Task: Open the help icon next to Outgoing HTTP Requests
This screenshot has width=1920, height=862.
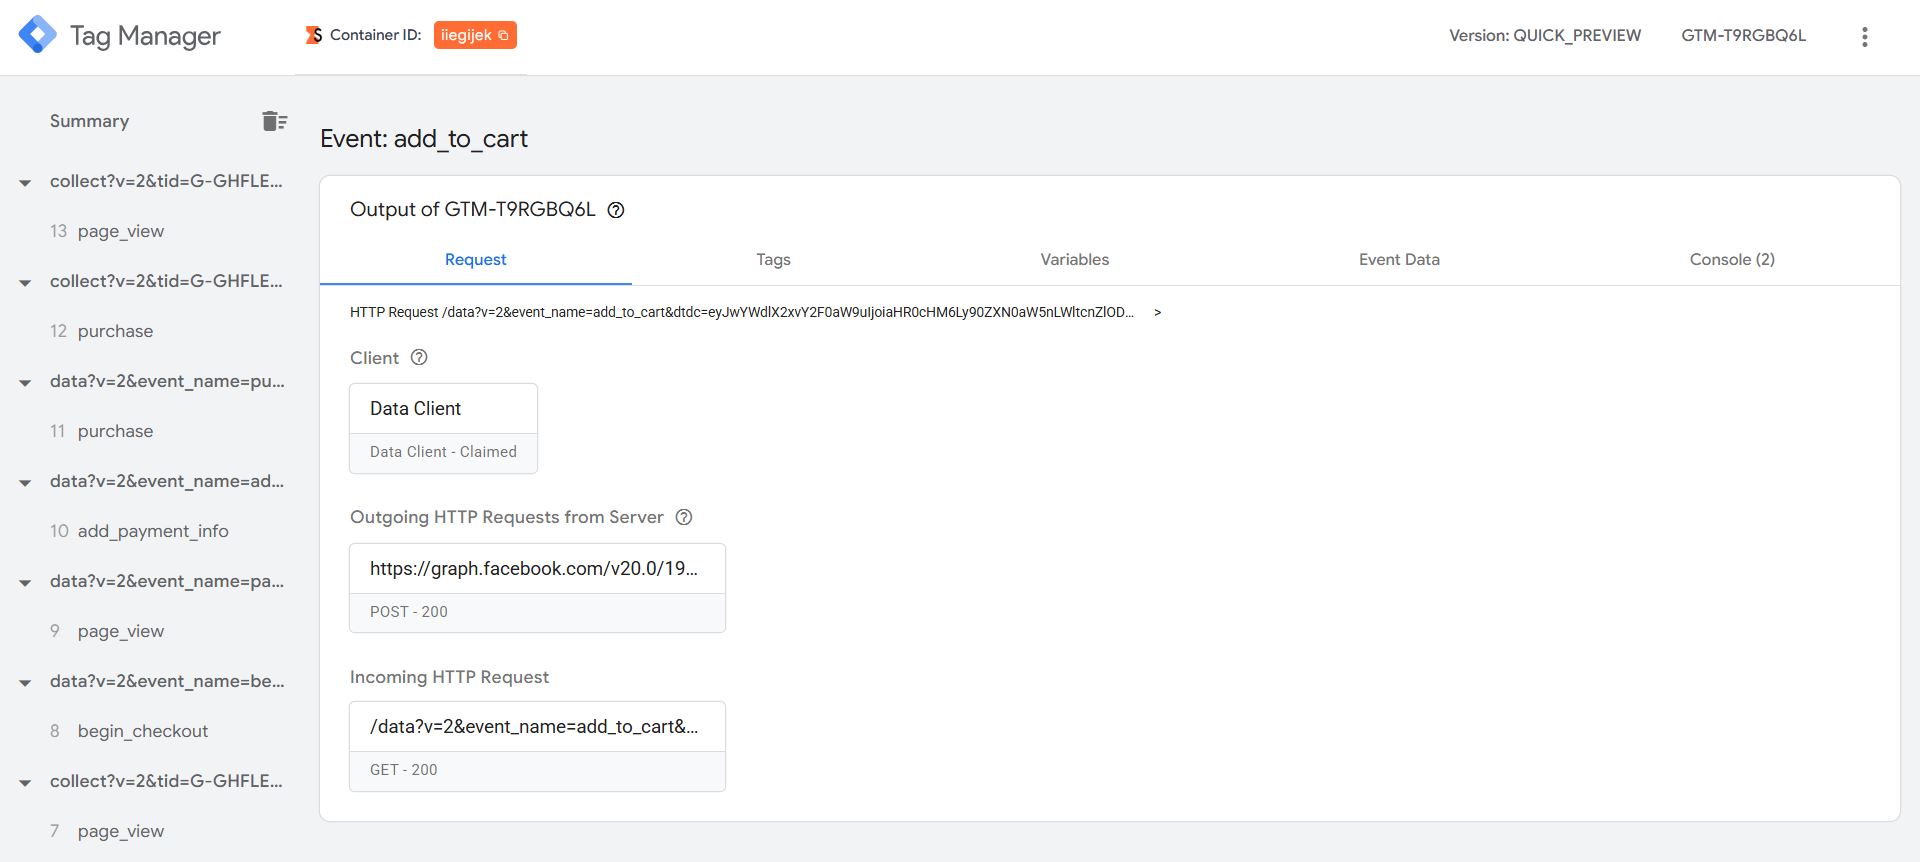Action: pos(684,517)
